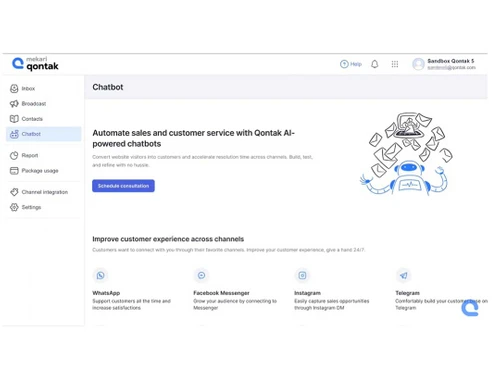The image size is (500, 375).
Task: Open the floating Qontak chat widget
Action: (x=470, y=307)
